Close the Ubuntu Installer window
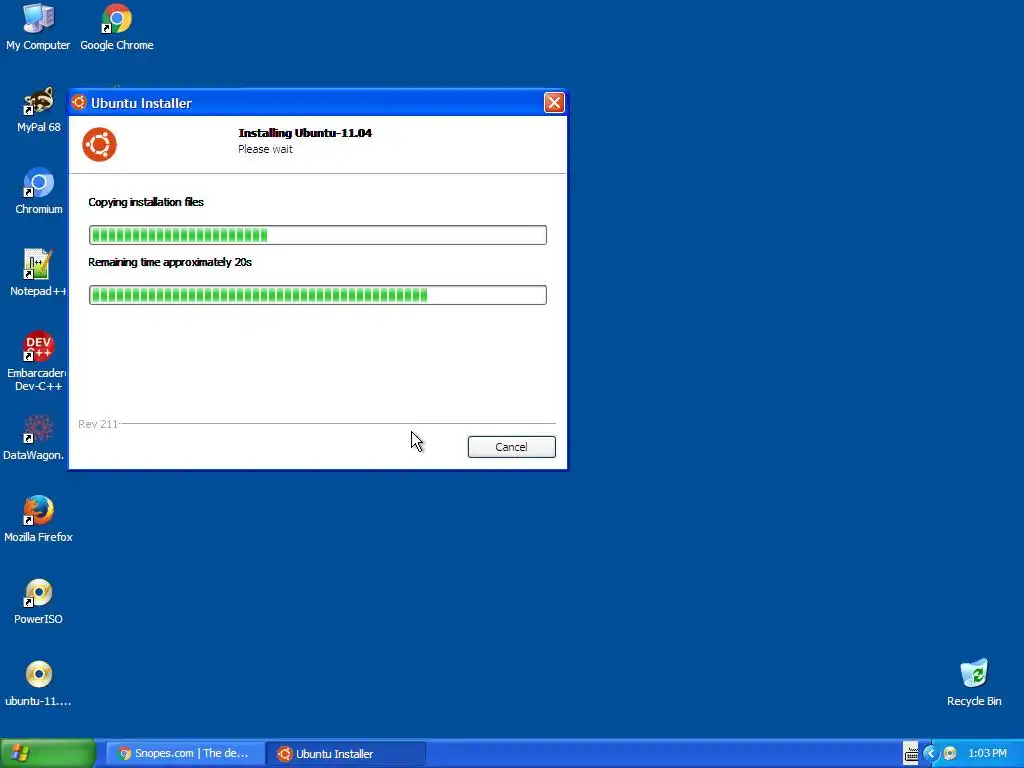The image size is (1024, 768). pos(554,103)
